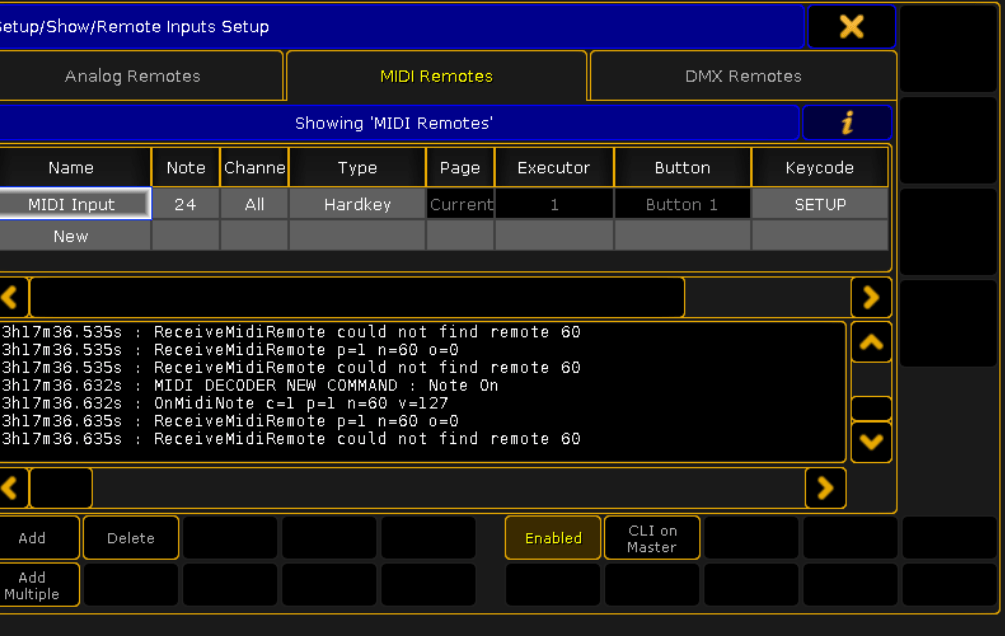
Task: Open the Channel selector showing All
Action: [254, 204]
